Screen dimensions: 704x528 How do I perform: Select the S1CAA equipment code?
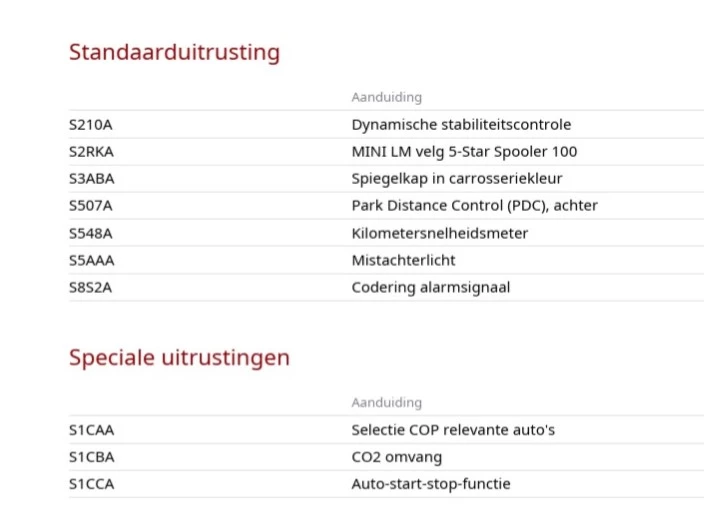click(92, 430)
